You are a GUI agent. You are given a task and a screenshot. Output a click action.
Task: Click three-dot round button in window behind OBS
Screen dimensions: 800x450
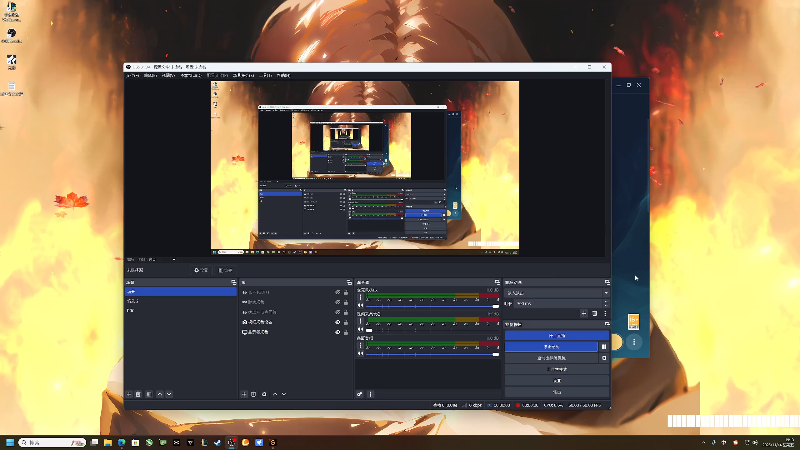pyautogui.click(x=634, y=342)
